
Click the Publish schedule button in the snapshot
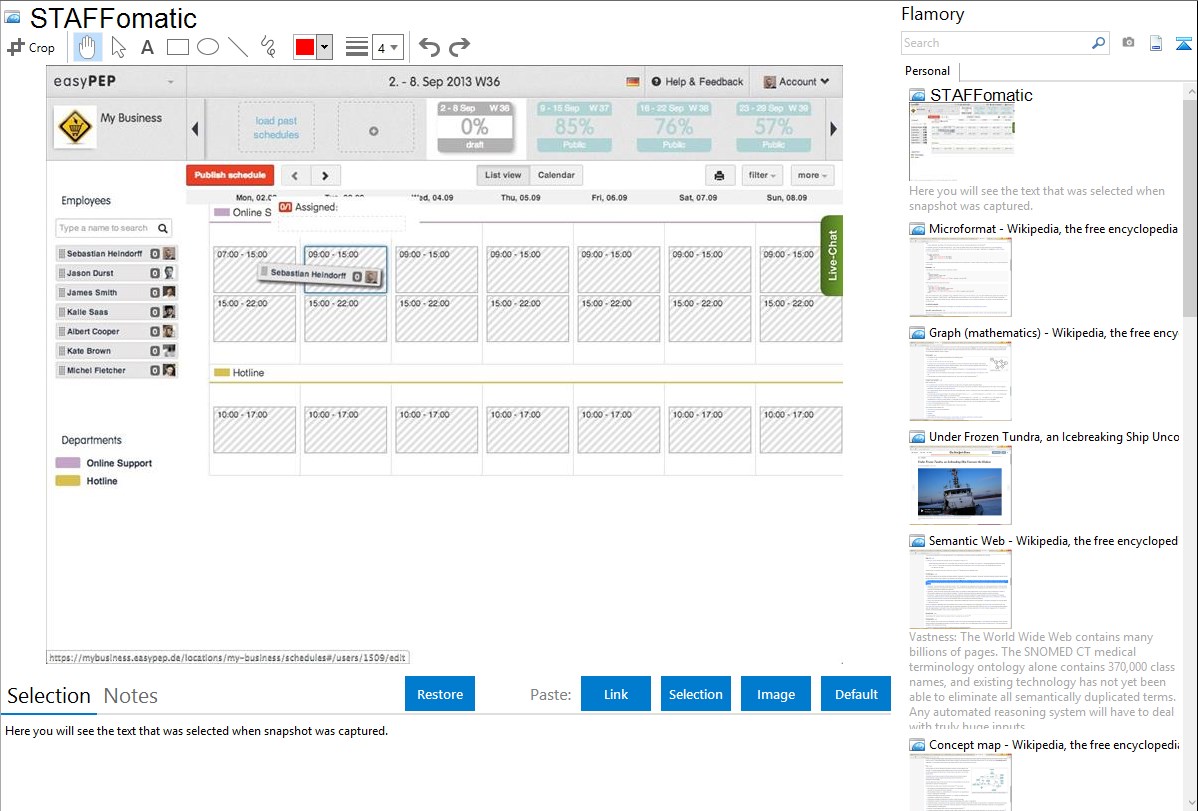pyautogui.click(x=230, y=175)
